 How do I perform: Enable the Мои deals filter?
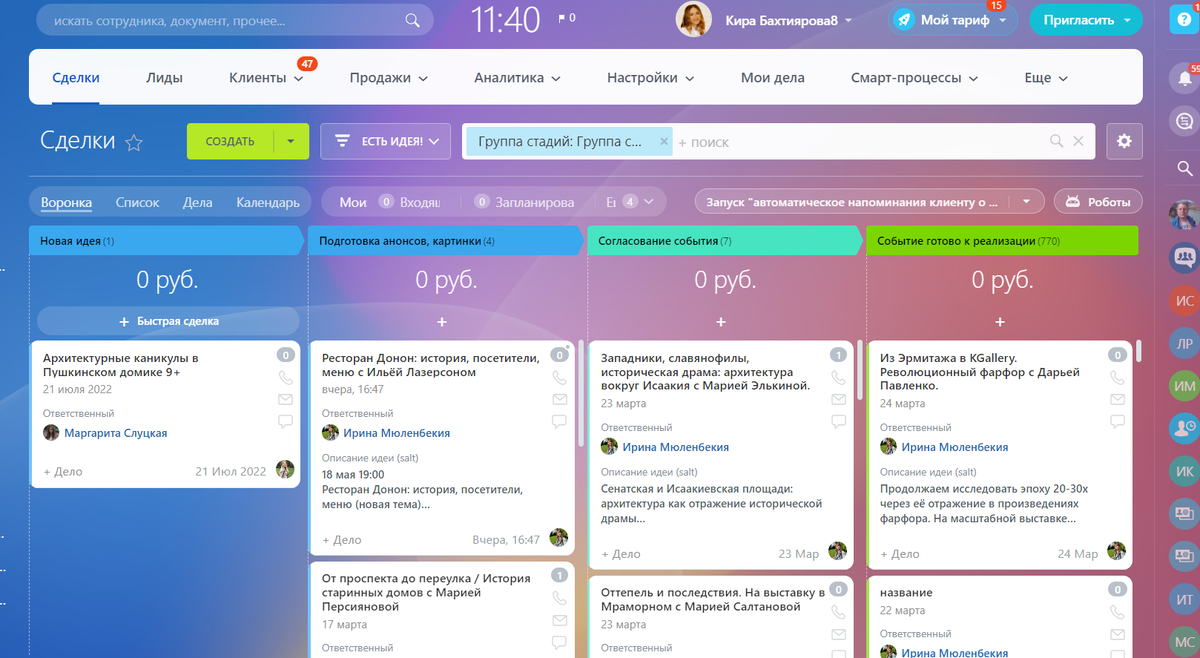pyautogui.click(x=352, y=201)
